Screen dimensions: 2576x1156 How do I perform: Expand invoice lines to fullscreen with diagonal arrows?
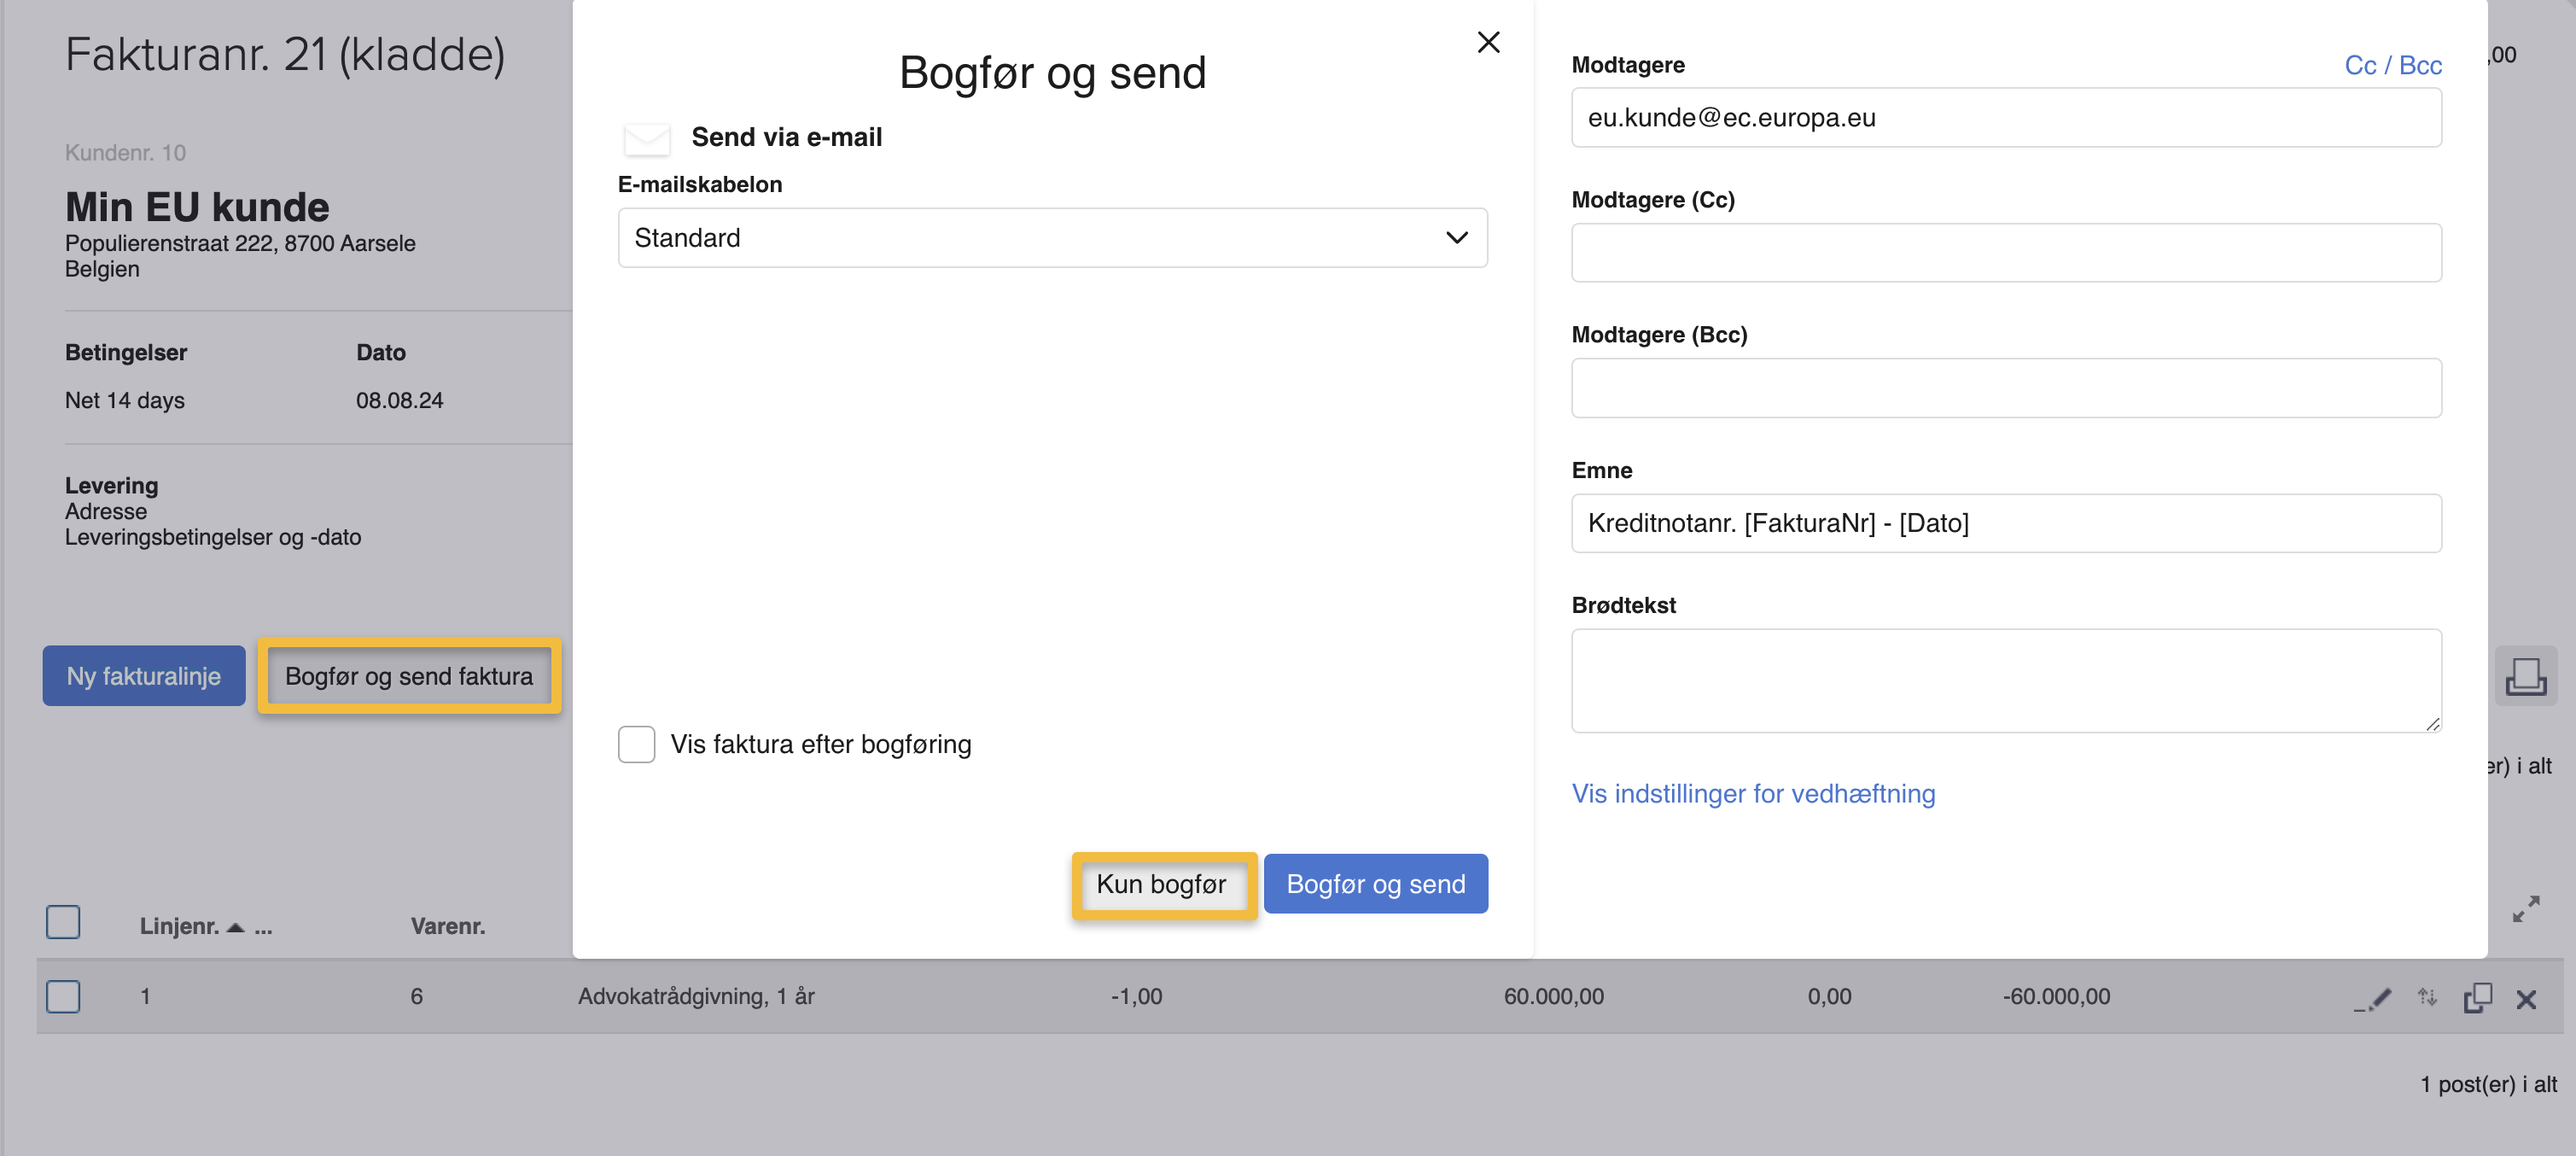[2527, 907]
